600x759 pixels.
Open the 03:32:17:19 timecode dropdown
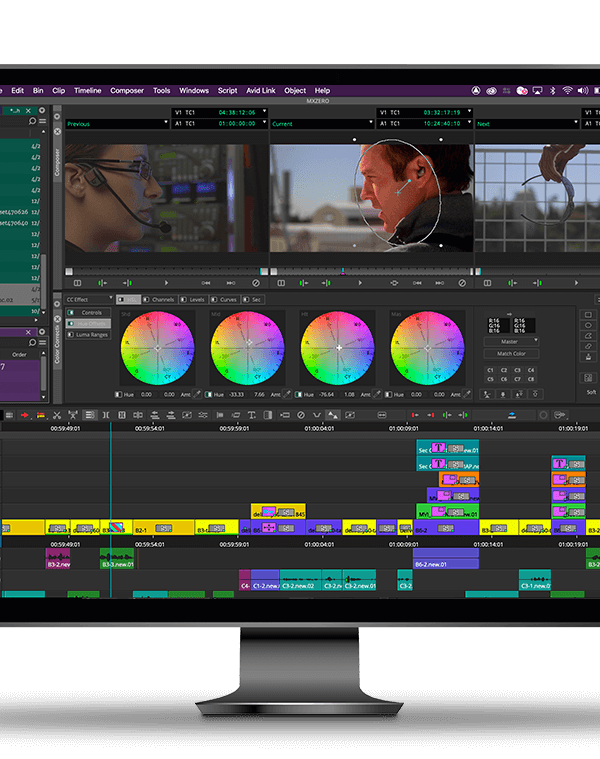(x=469, y=112)
